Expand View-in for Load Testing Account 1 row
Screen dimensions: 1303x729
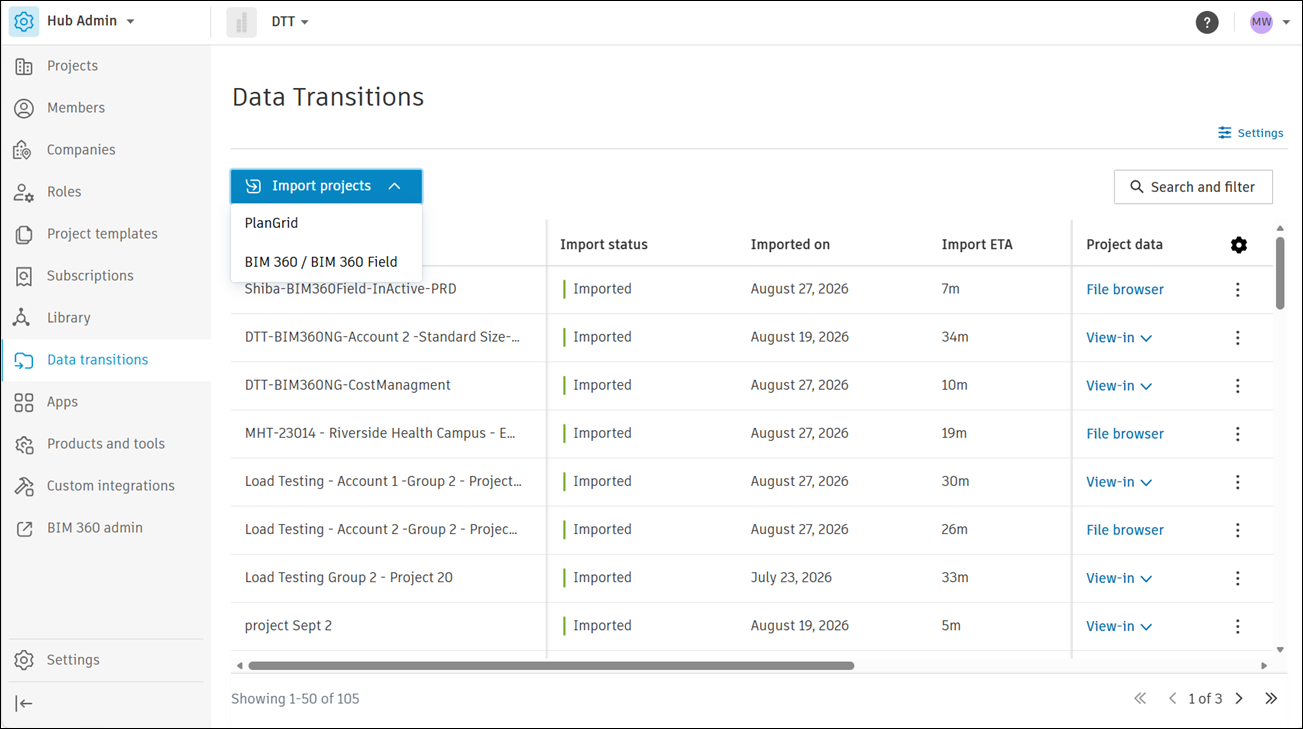click(x=1119, y=482)
